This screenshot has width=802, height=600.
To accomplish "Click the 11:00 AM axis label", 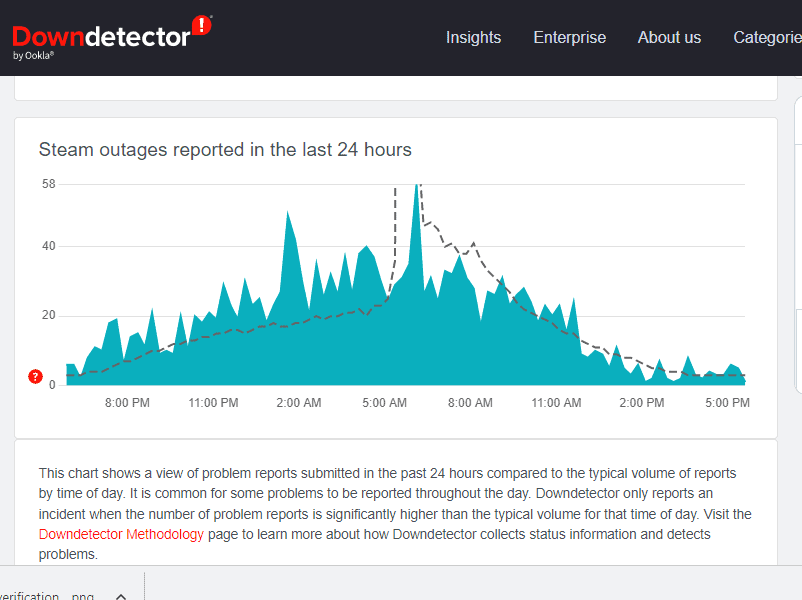I will [x=556, y=403].
